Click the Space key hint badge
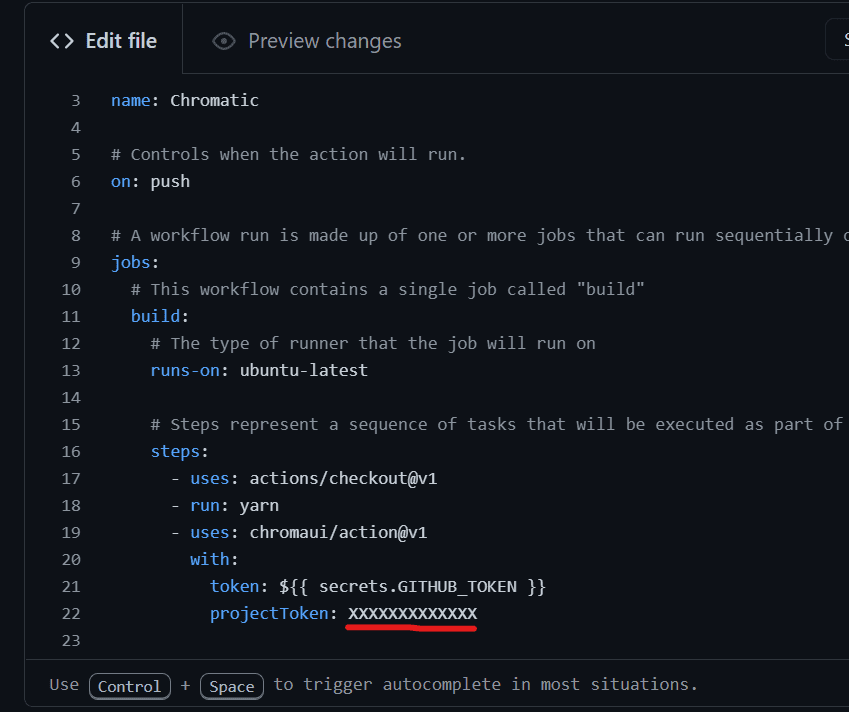Viewport: 849px width, 712px height. coord(232,686)
